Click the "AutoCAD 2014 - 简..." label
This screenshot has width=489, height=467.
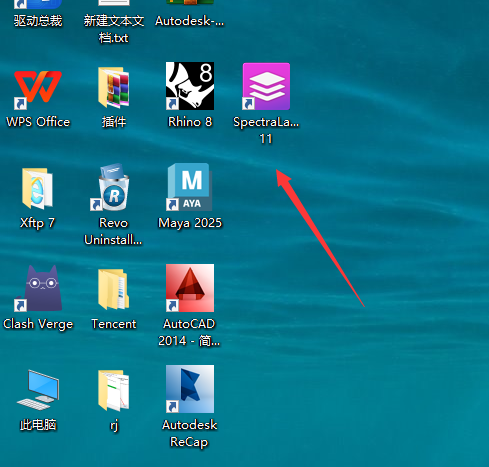point(189,332)
